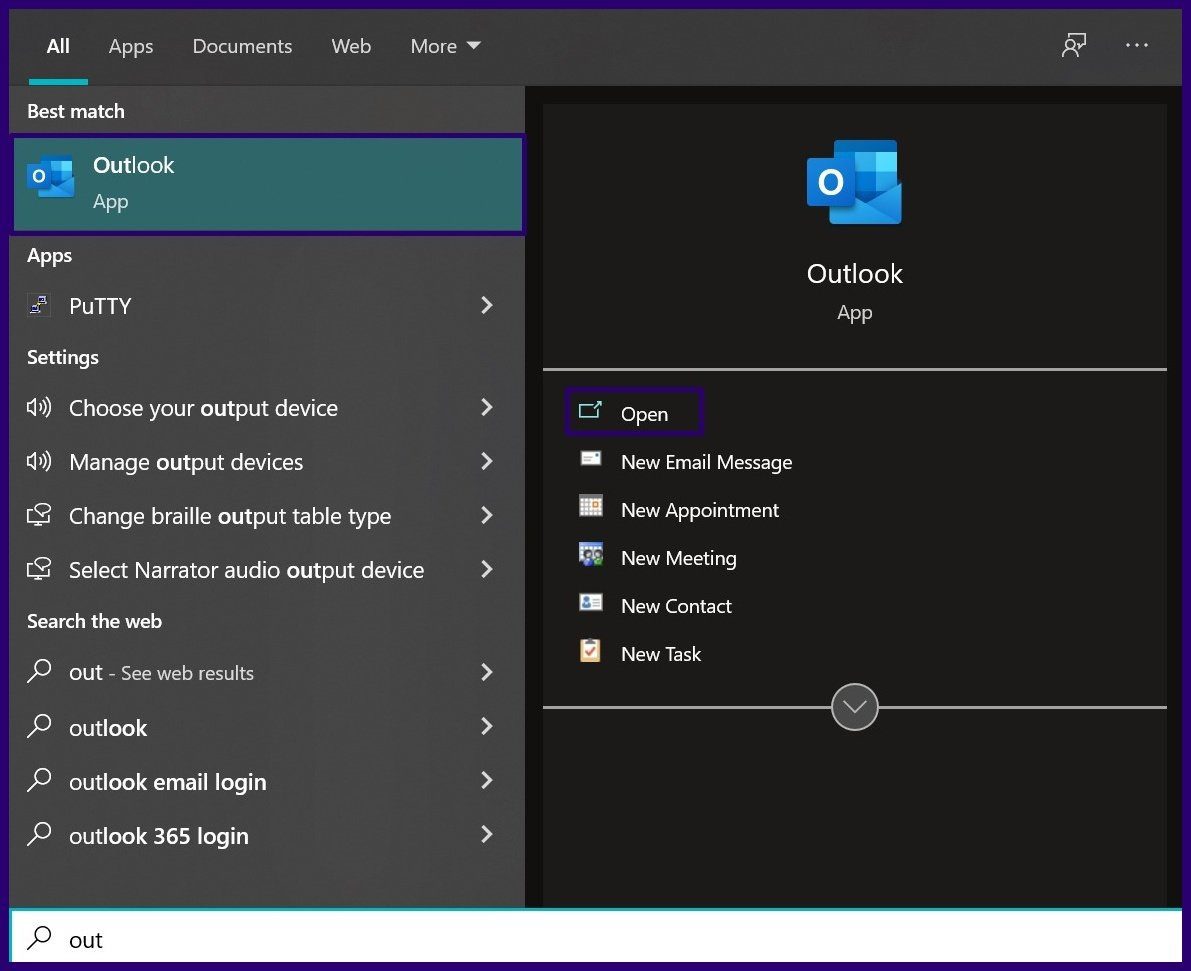Image resolution: width=1191 pixels, height=971 pixels.
Task: Click the magnifier icon beside 'outlook' web suggestion
Action: pos(39,726)
